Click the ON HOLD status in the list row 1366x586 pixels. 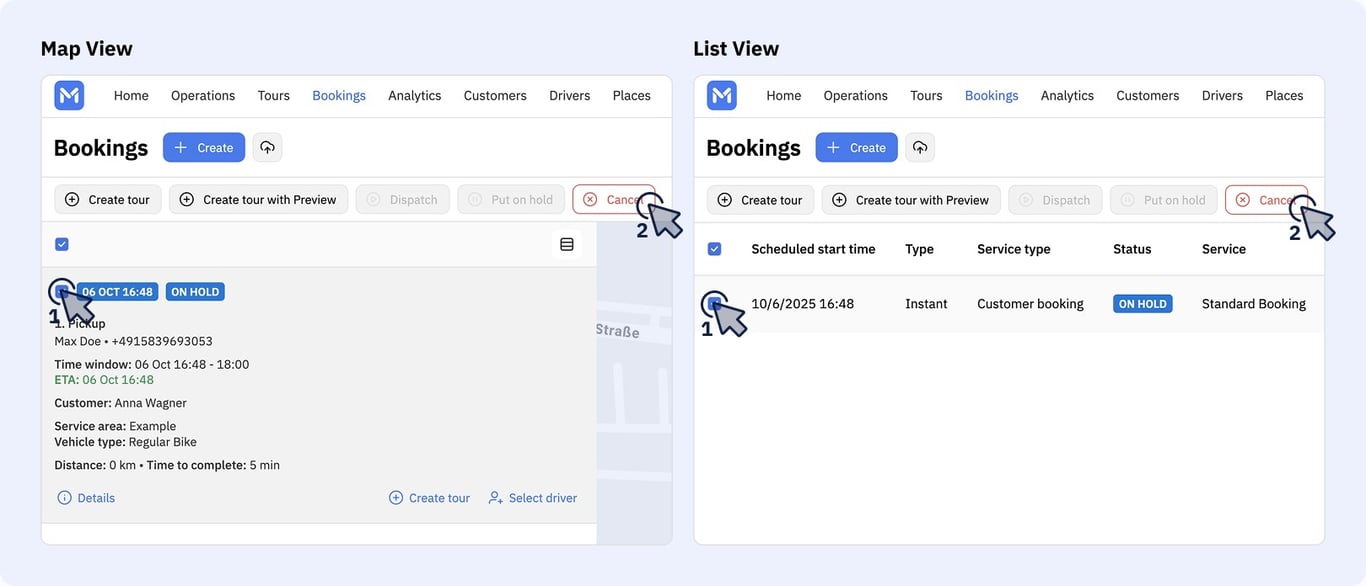1143,304
